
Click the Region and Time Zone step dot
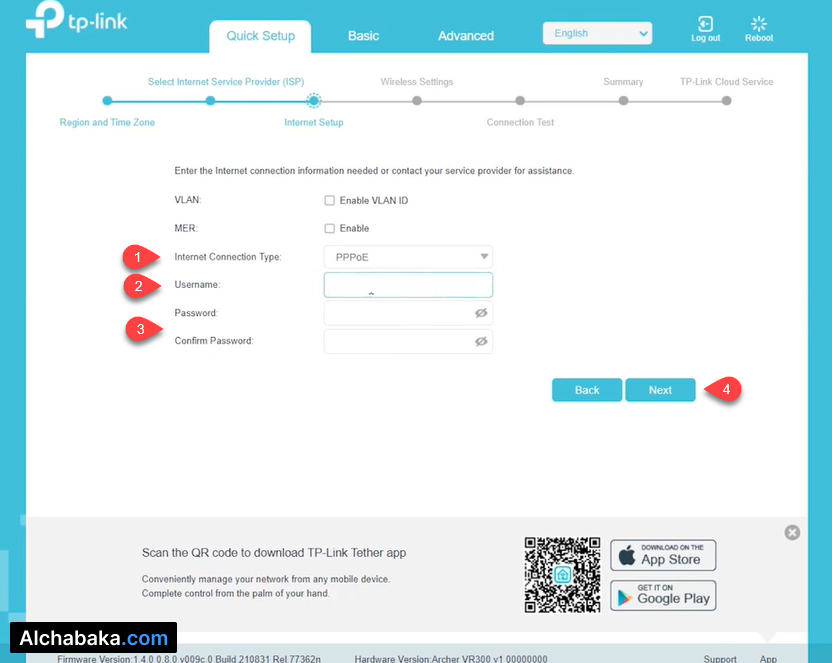pos(107,100)
